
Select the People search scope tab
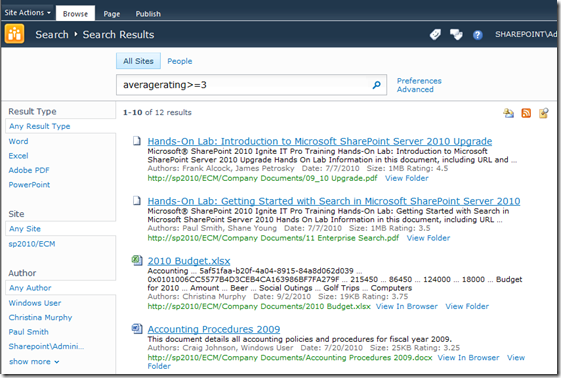coord(180,61)
